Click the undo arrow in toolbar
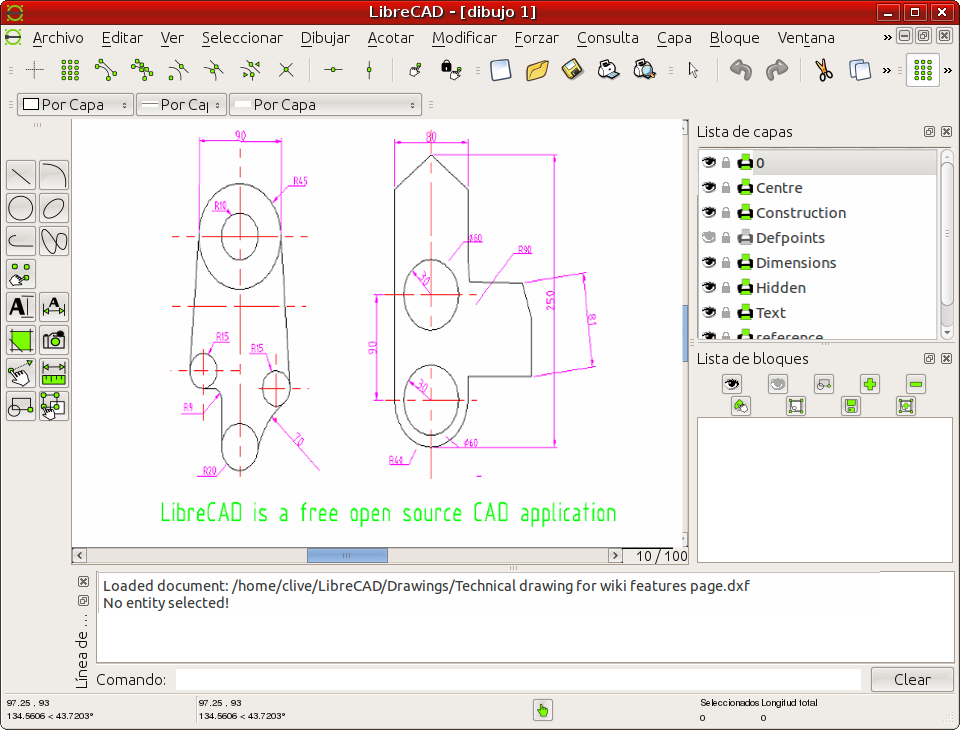The height and width of the screenshot is (730, 960). pyautogui.click(x=740, y=70)
